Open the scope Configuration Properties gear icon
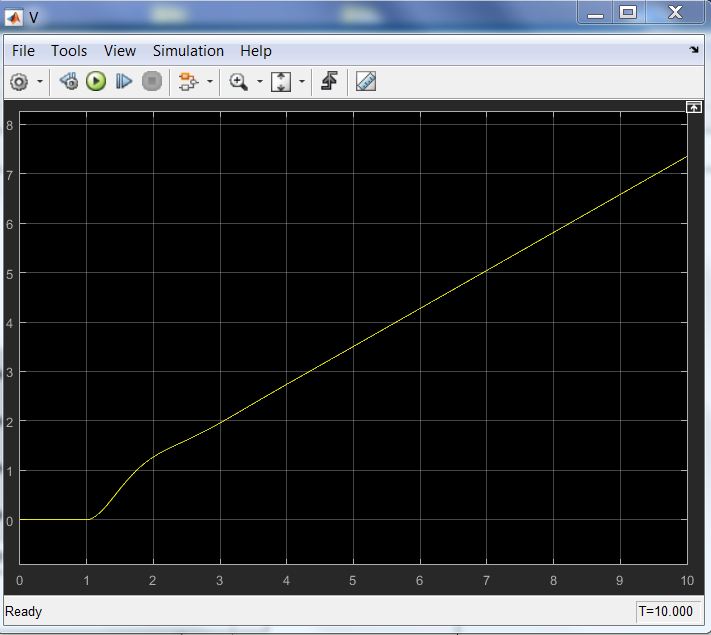The width and height of the screenshot is (711, 635). point(19,82)
